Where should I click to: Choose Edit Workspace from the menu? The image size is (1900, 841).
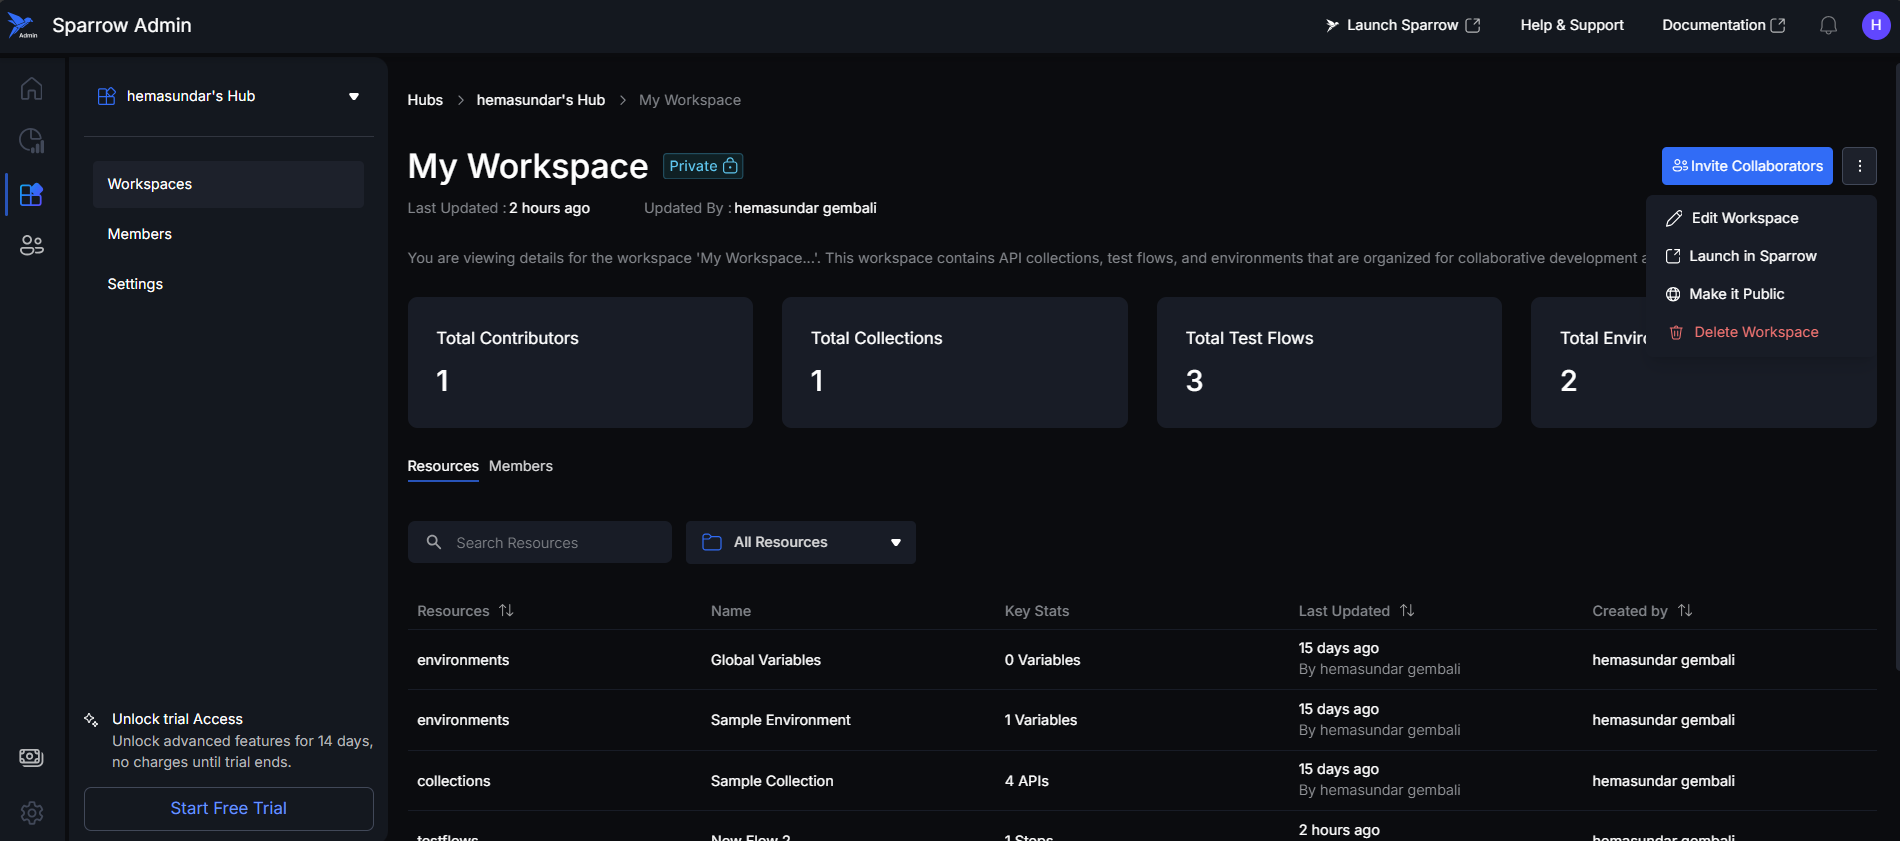click(1744, 218)
